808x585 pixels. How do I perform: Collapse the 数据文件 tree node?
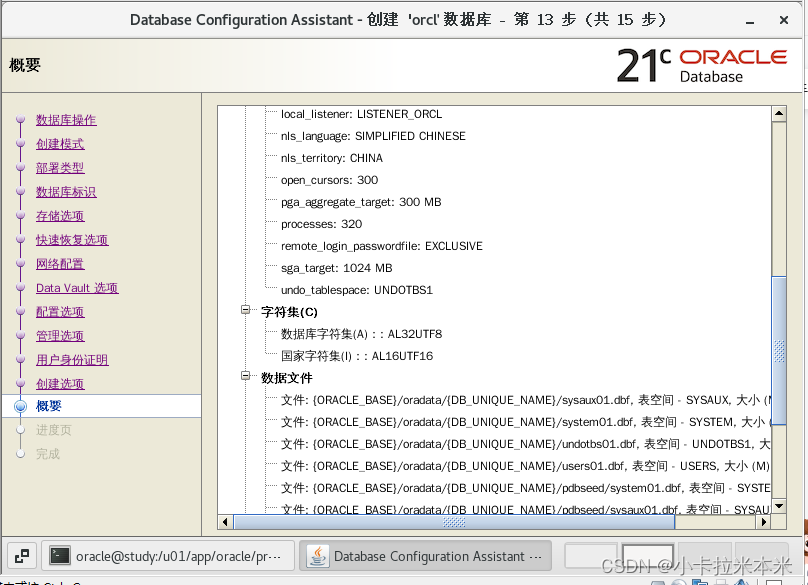tap(245, 377)
